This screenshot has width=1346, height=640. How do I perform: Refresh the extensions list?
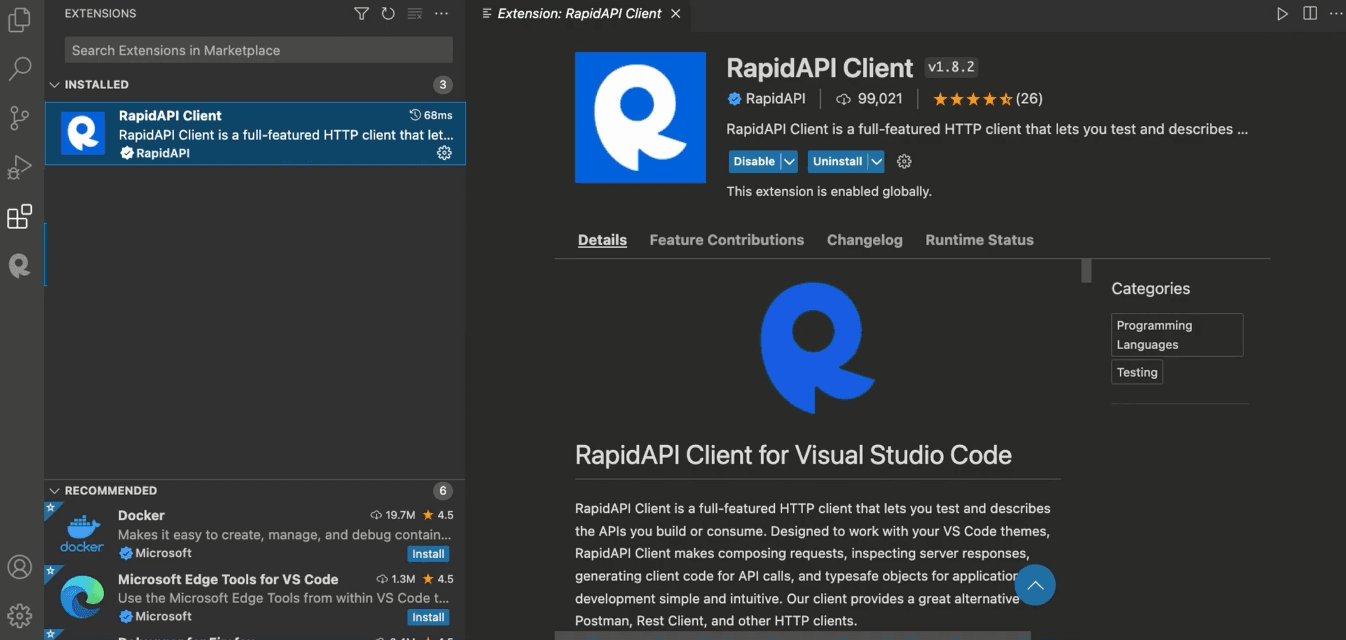coord(388,14)
